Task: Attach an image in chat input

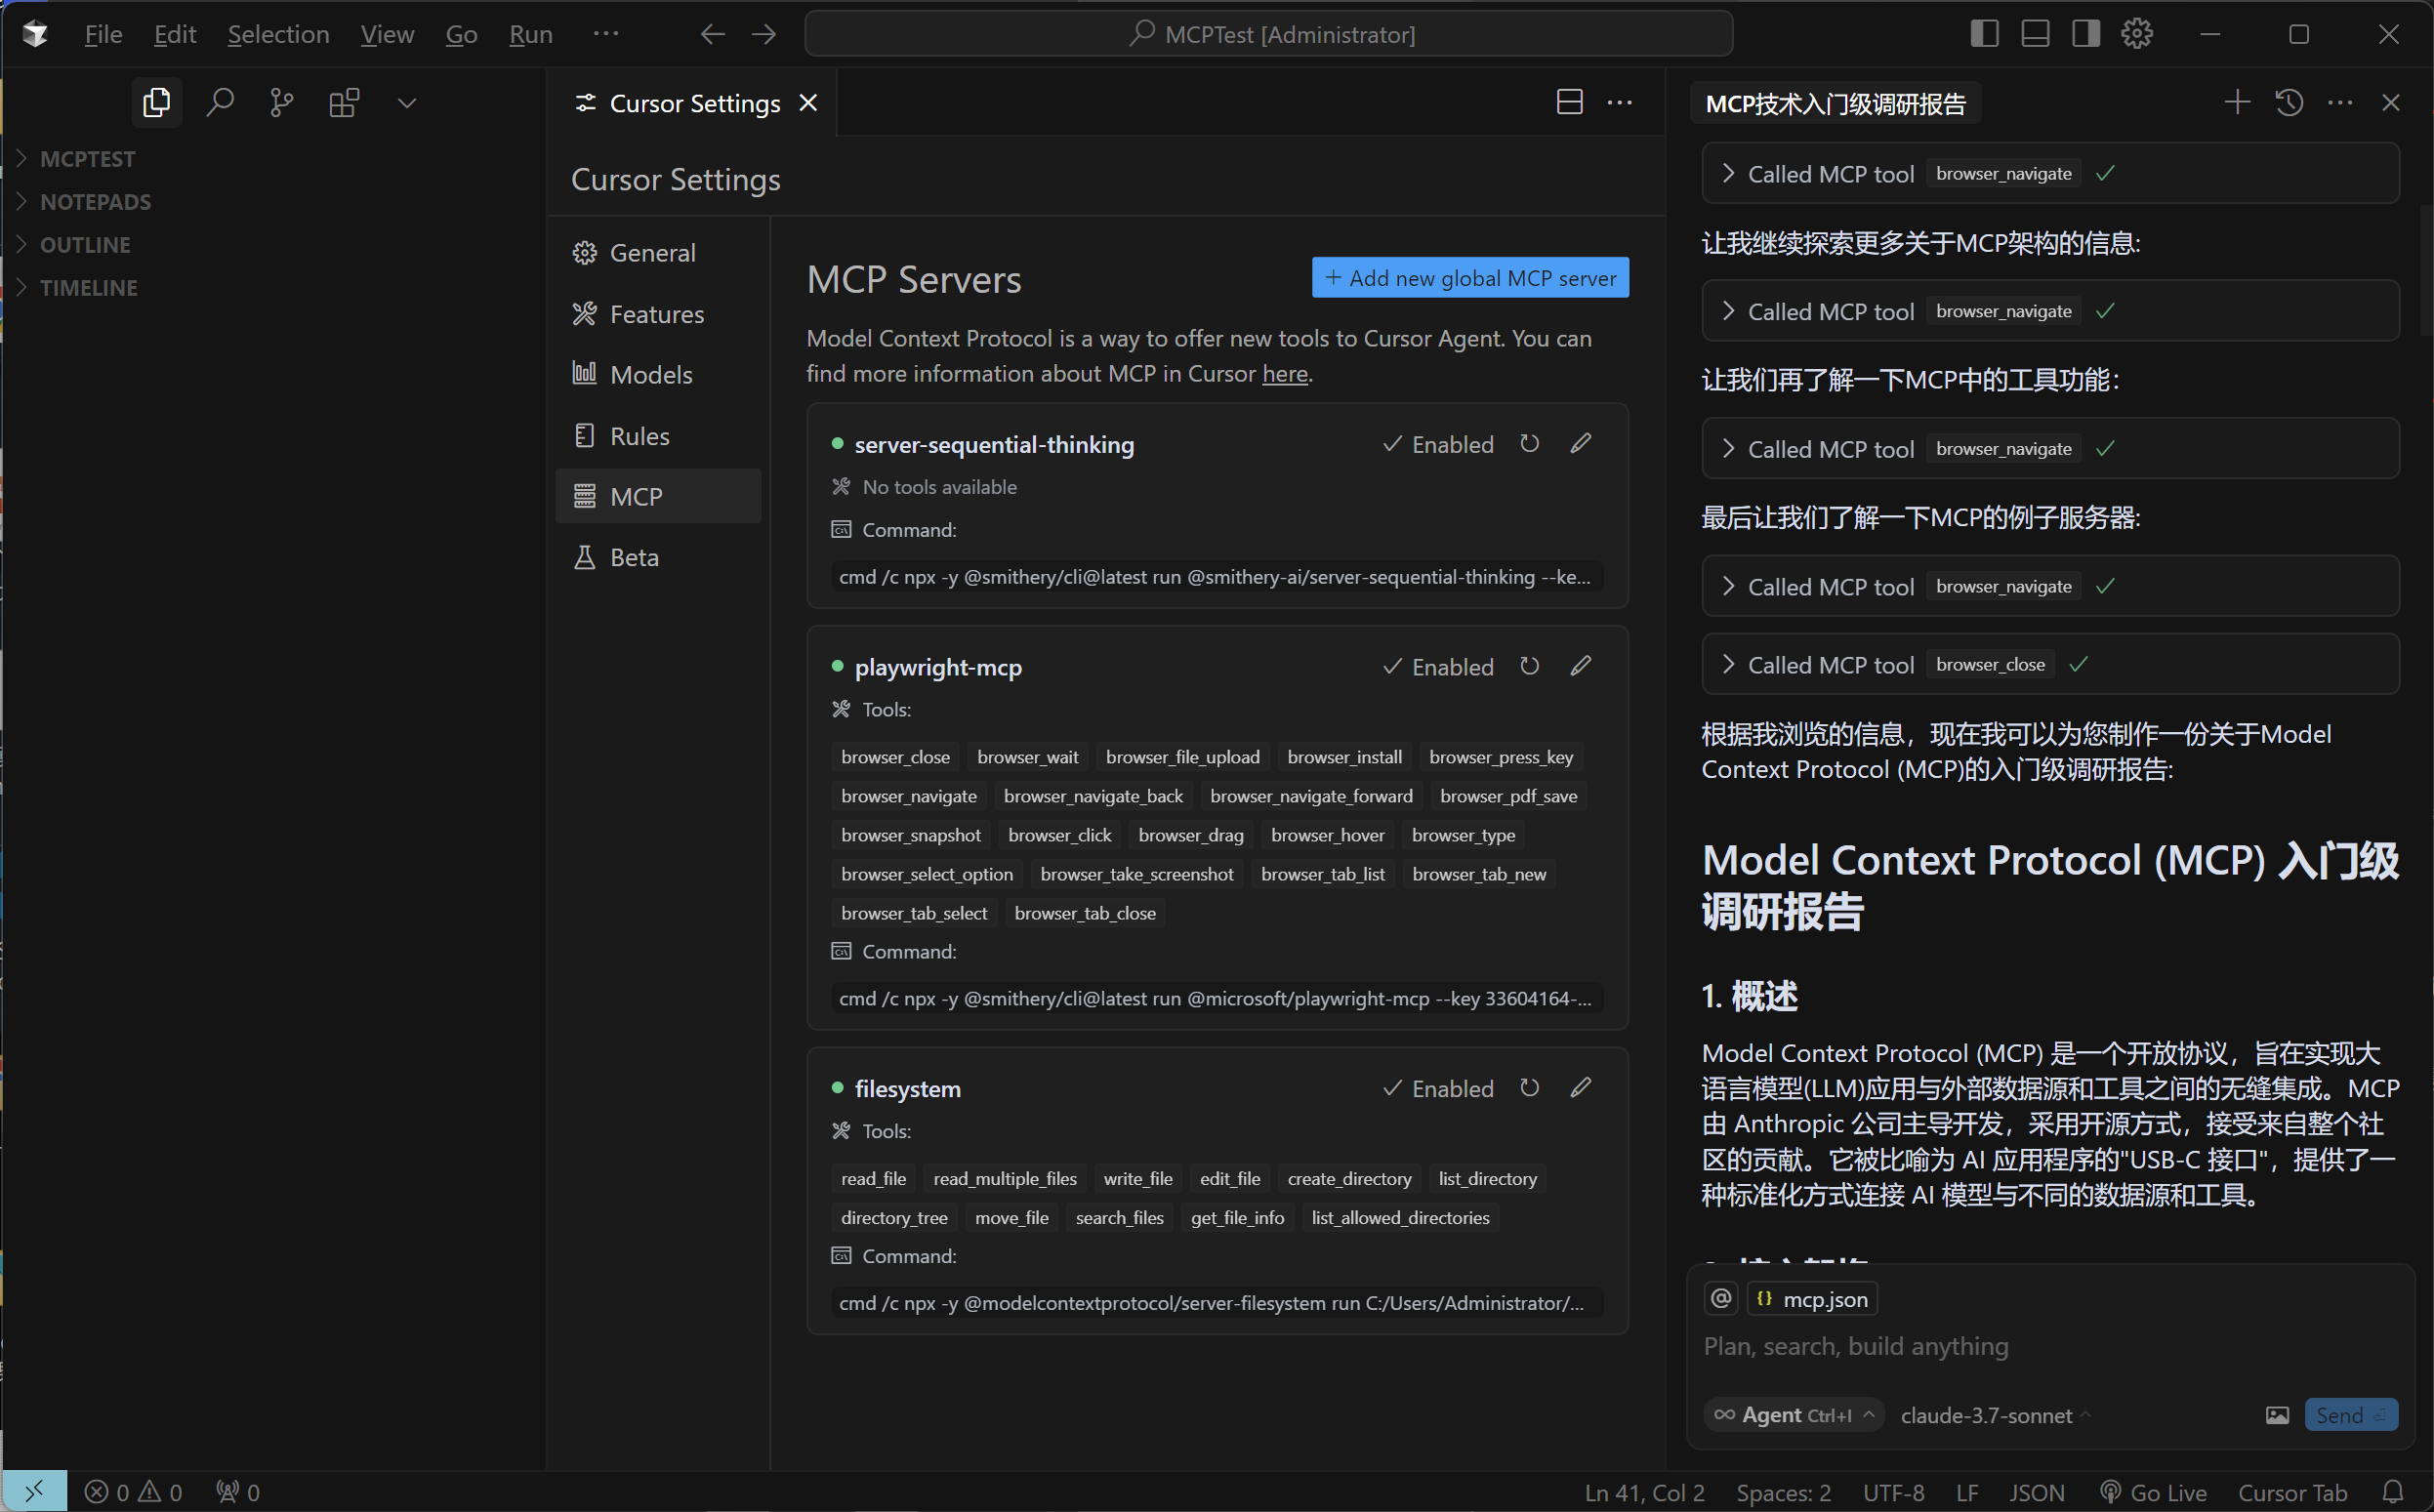Action: tap(2277, 1415)
